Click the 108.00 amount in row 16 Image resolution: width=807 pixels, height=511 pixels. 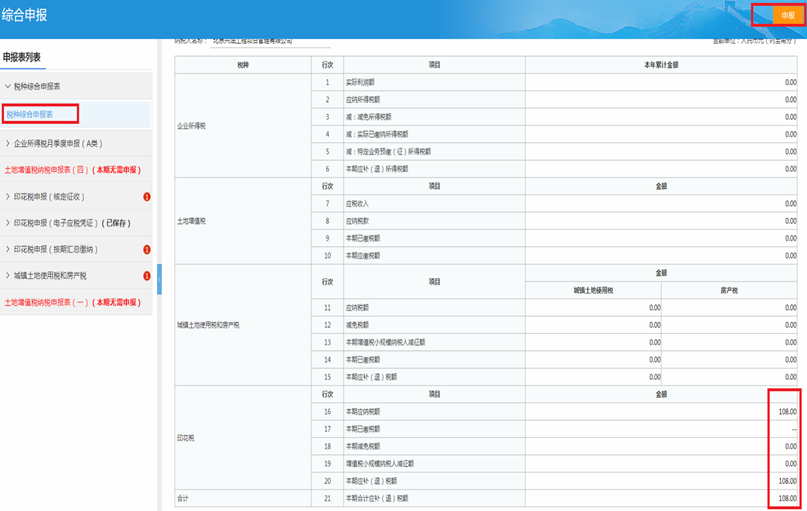[787, 412]
